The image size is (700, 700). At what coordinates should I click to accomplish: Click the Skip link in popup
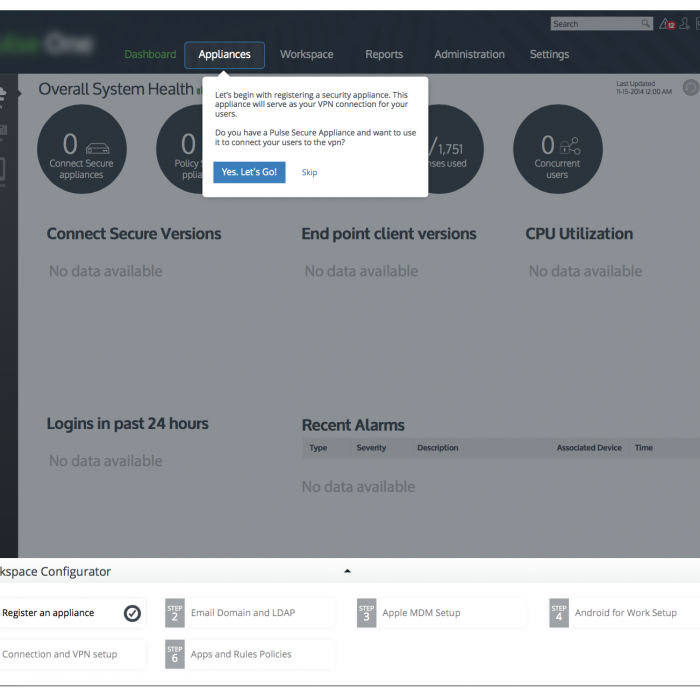coord(310,173)
